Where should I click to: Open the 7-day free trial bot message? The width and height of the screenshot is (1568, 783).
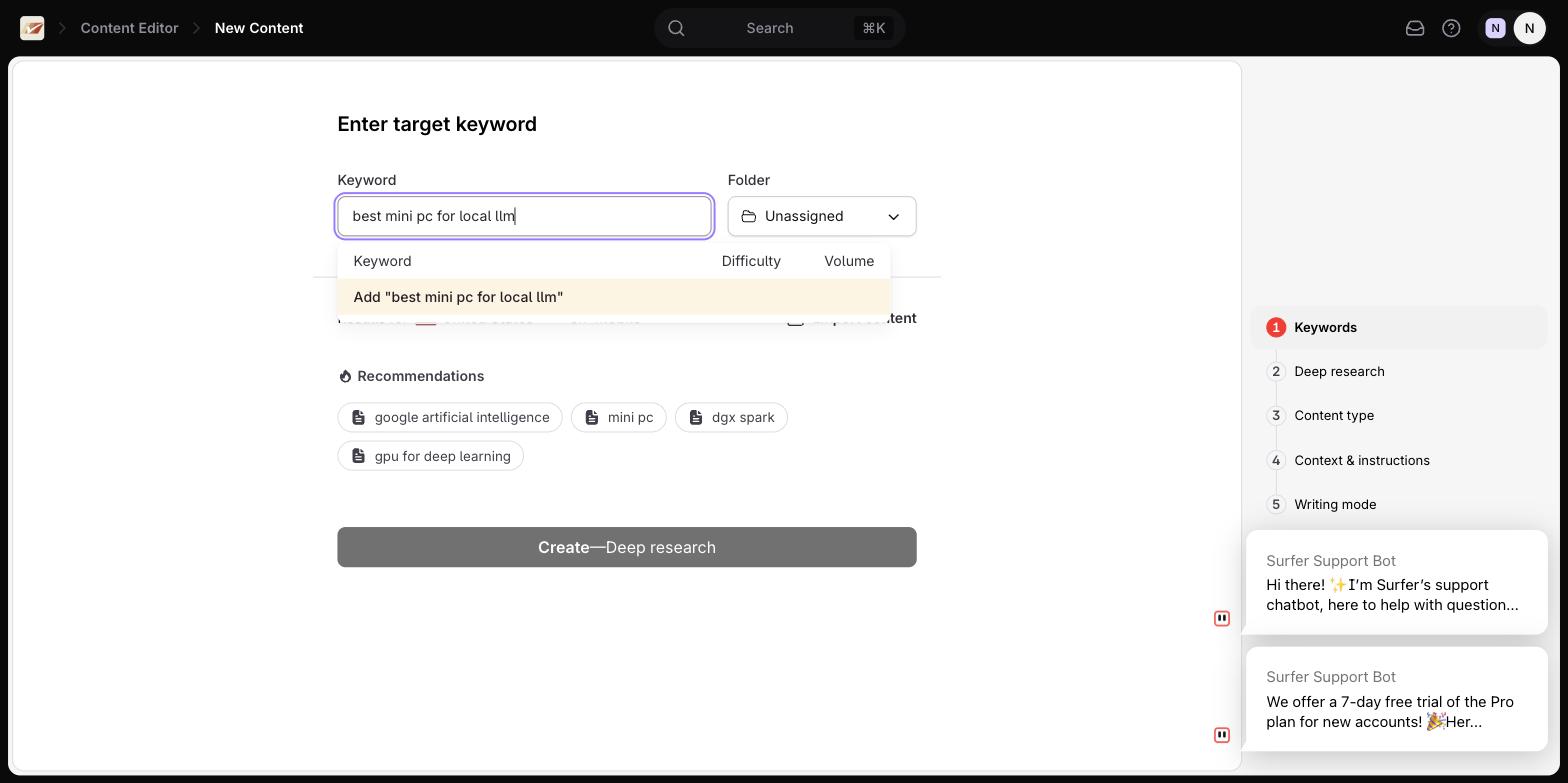pos(1397,699)
